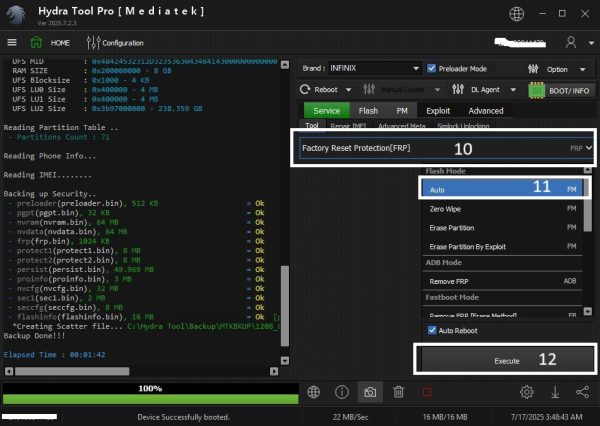This screenshot has height=426, width=600.
Task: Click the Reboot circular arrow icon
Action: 305,90
